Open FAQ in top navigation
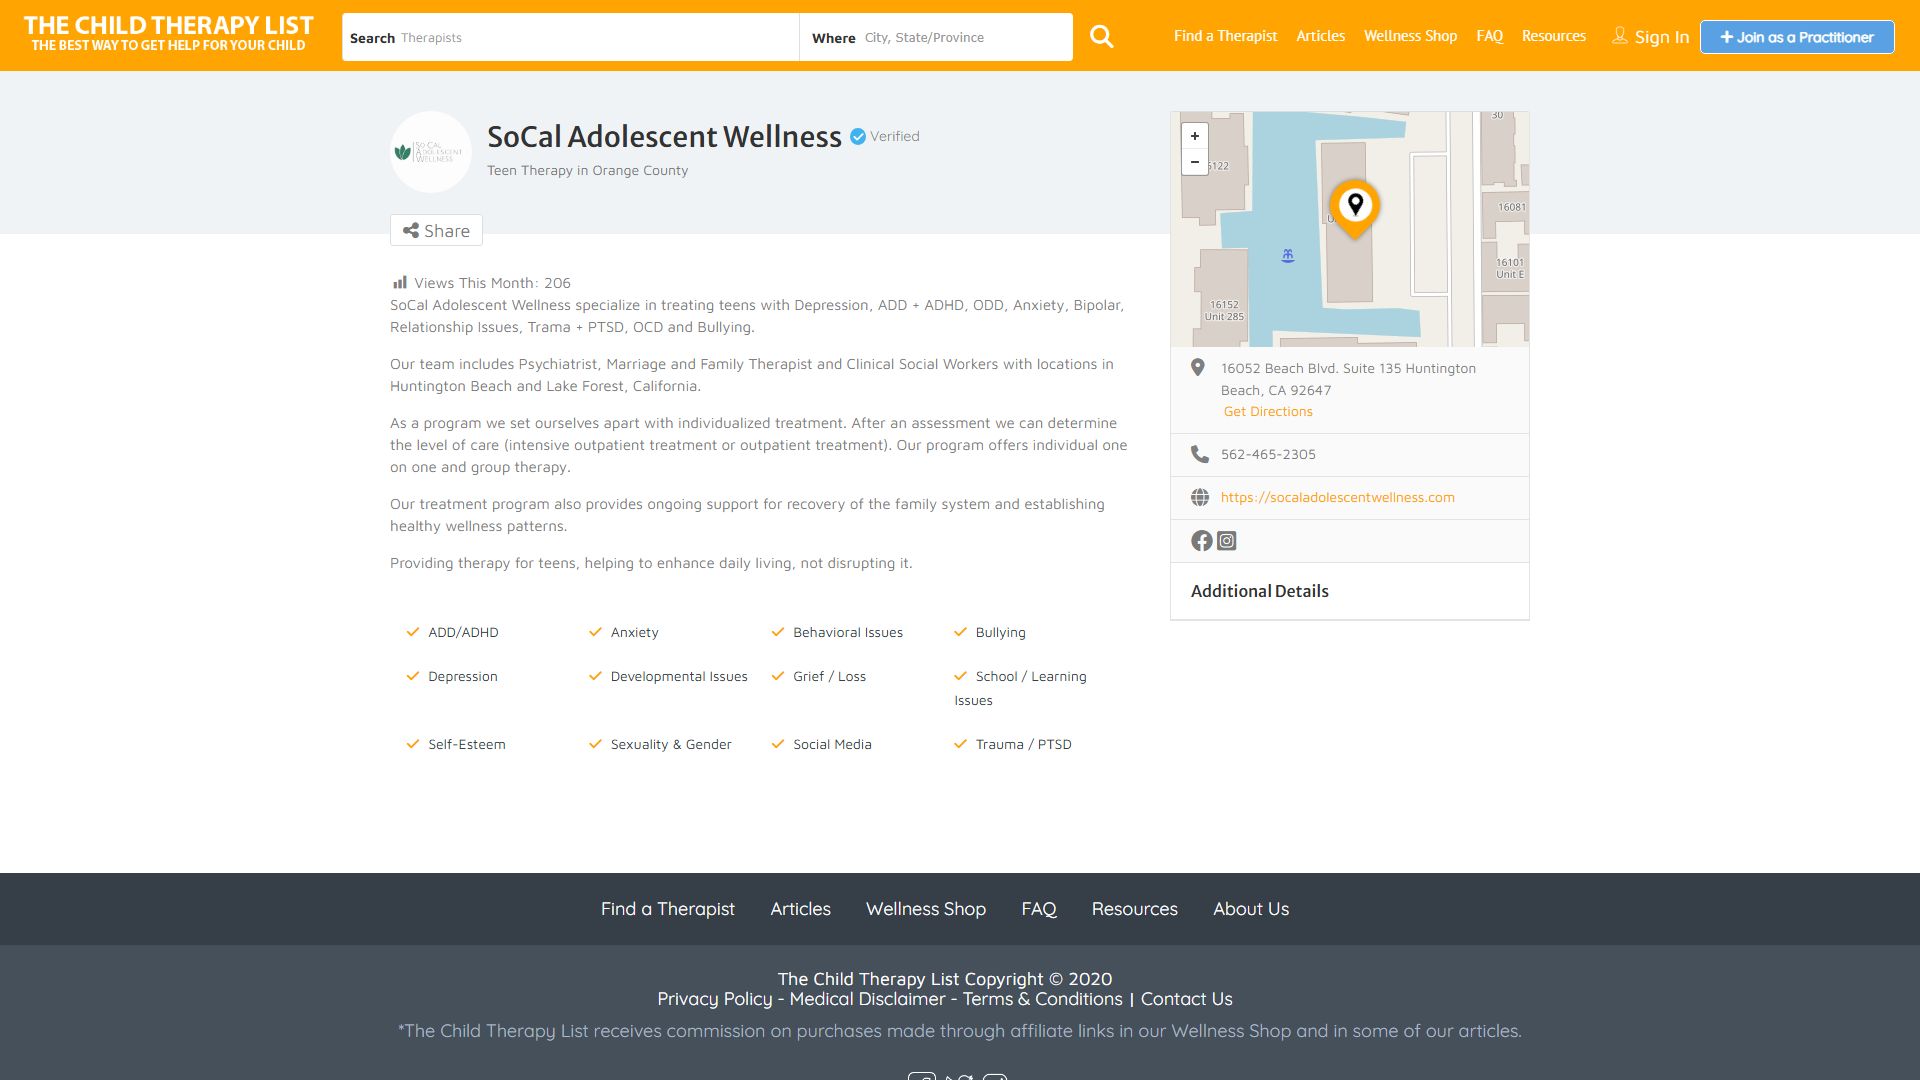The image size is (1920, 1080). point(1489,36)
